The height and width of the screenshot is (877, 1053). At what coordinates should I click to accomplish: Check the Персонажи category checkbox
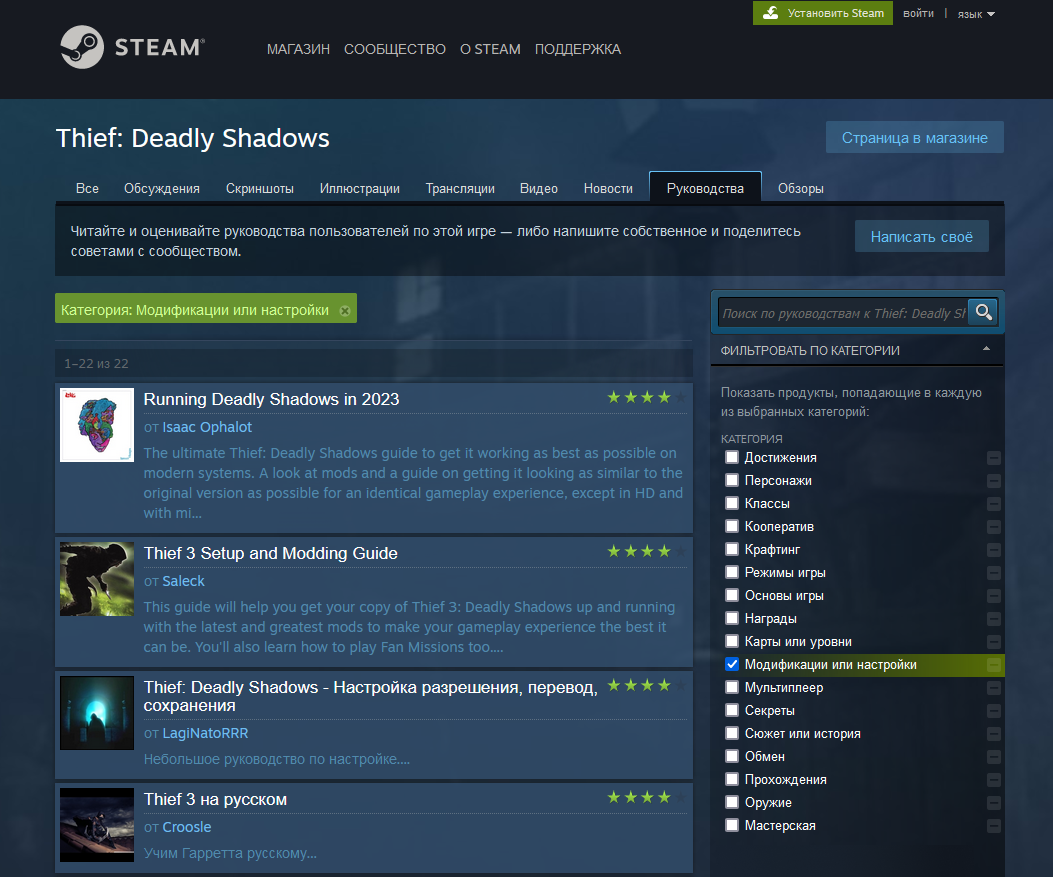pyautogui.click(x=732, y=480)
